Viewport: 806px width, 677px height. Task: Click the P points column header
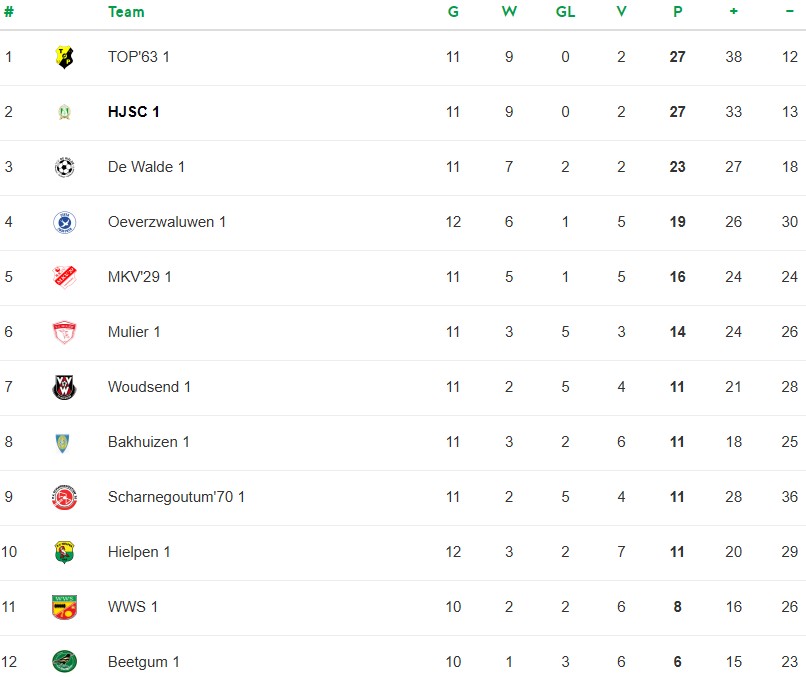point(677,12)
